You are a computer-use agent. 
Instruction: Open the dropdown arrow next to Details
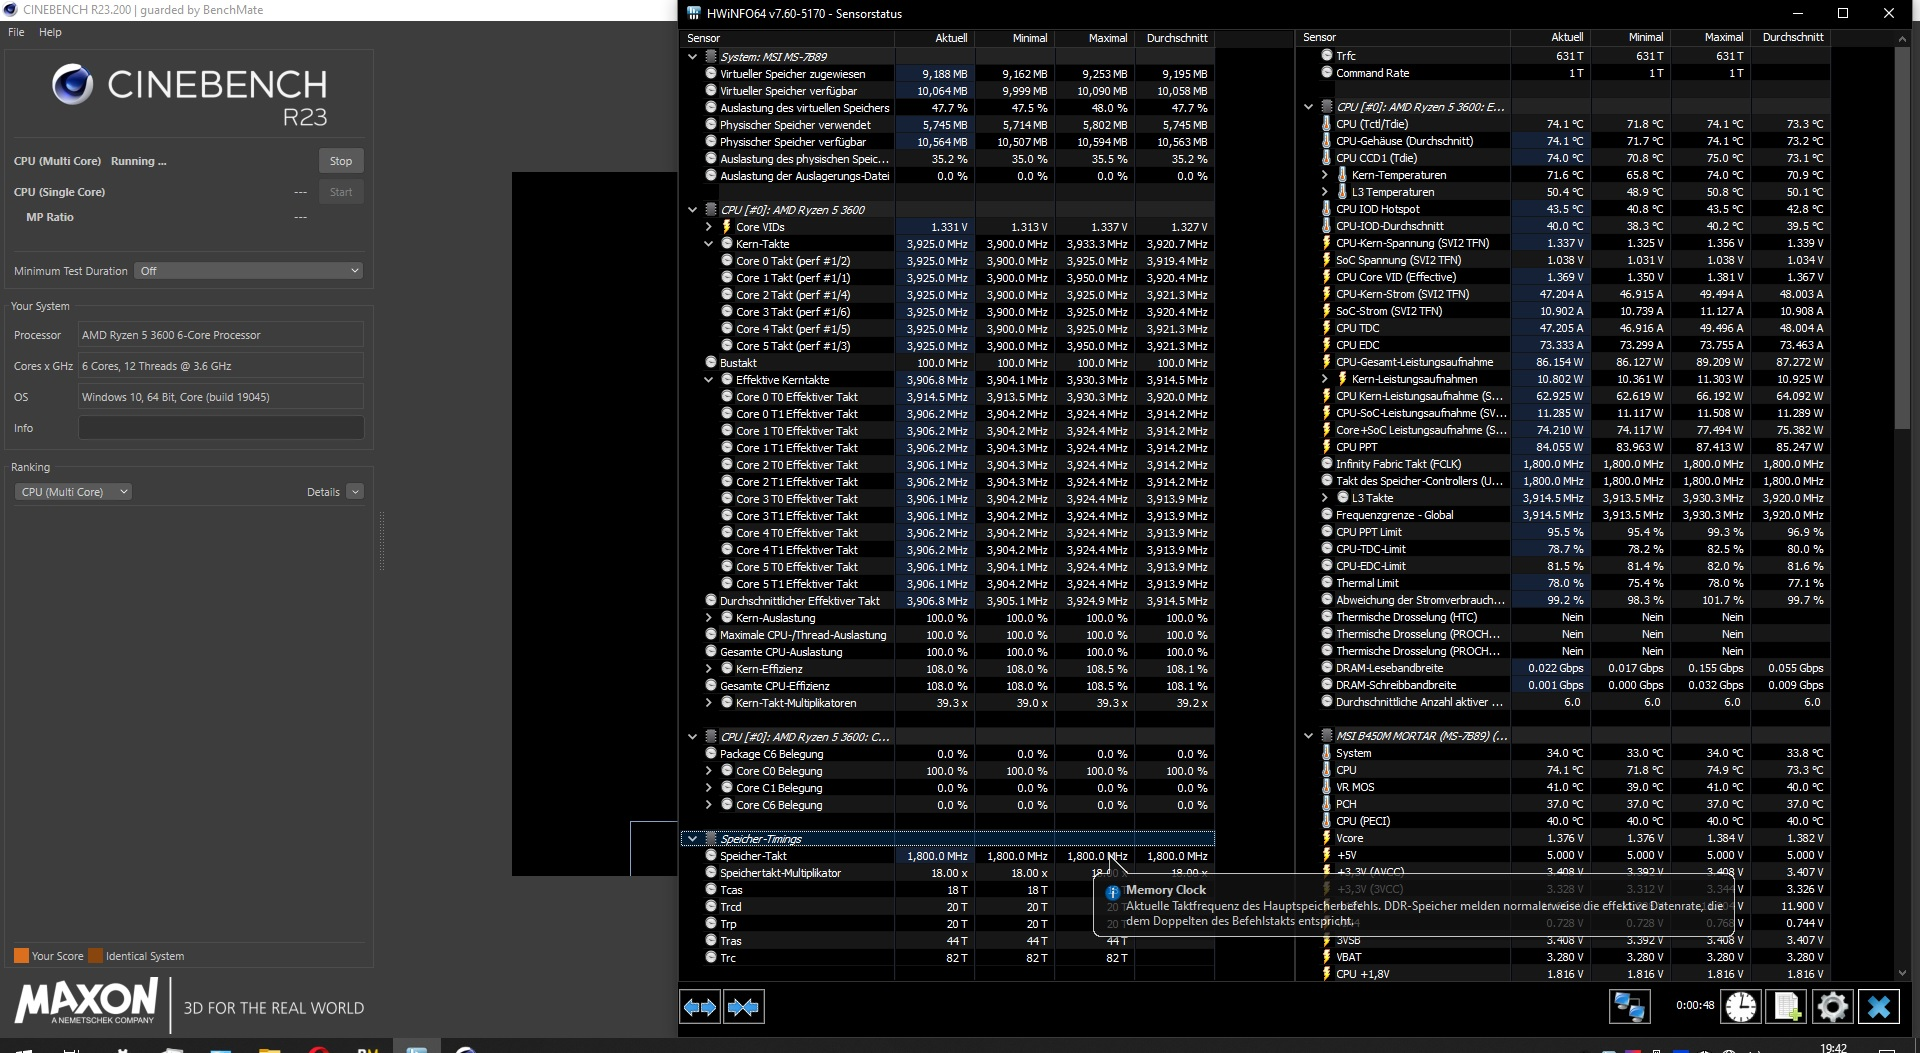(355, 492)
